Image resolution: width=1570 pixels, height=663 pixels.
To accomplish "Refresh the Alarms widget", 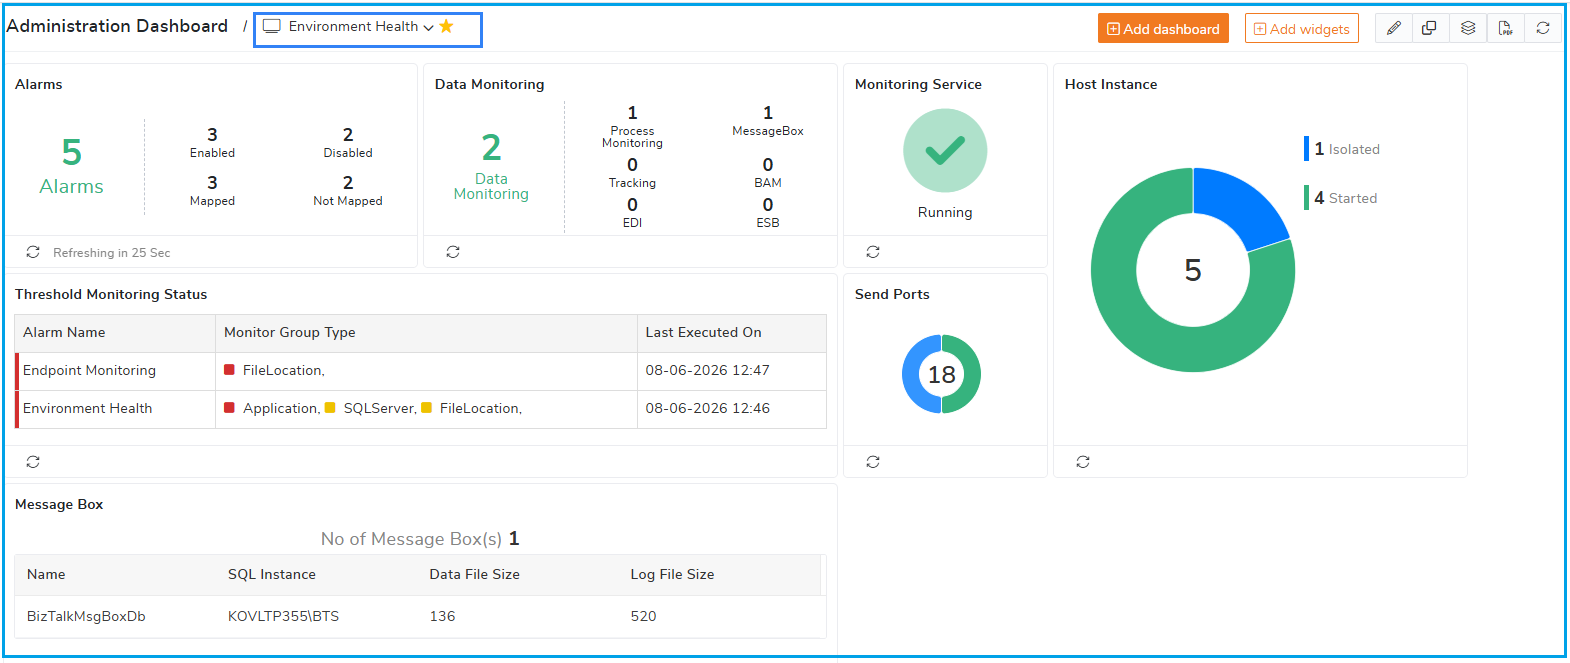I will [x=33, y=252].
